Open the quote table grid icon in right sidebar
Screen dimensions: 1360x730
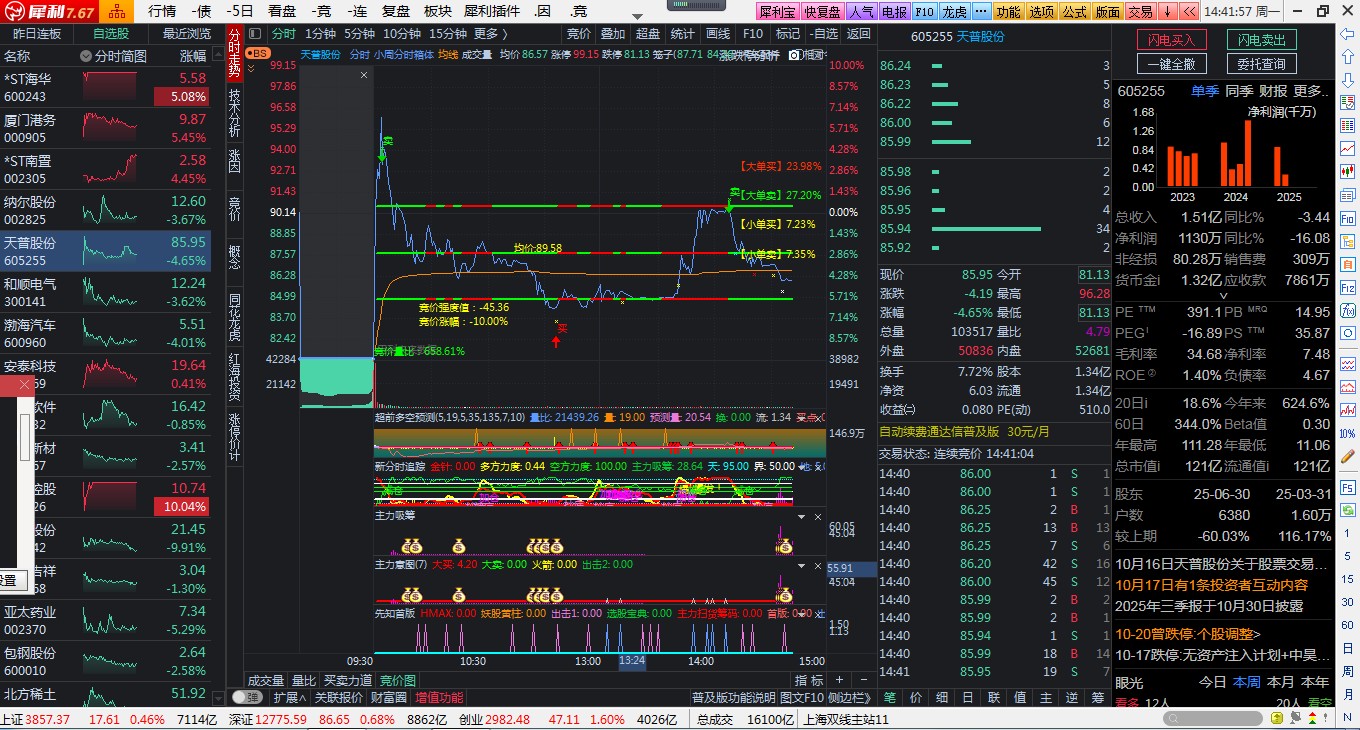[1347, 125]
